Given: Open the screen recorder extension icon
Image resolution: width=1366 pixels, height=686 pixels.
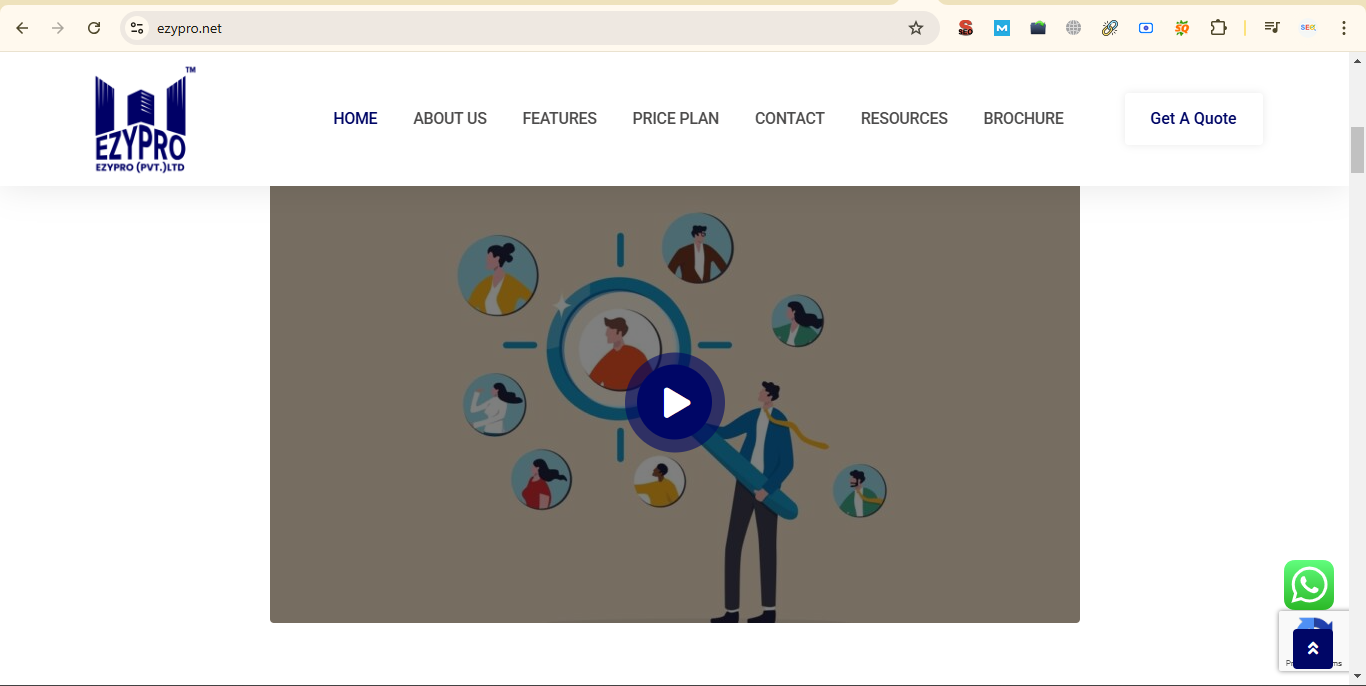Looking at the screenshot, I should tap(1146, 27).
